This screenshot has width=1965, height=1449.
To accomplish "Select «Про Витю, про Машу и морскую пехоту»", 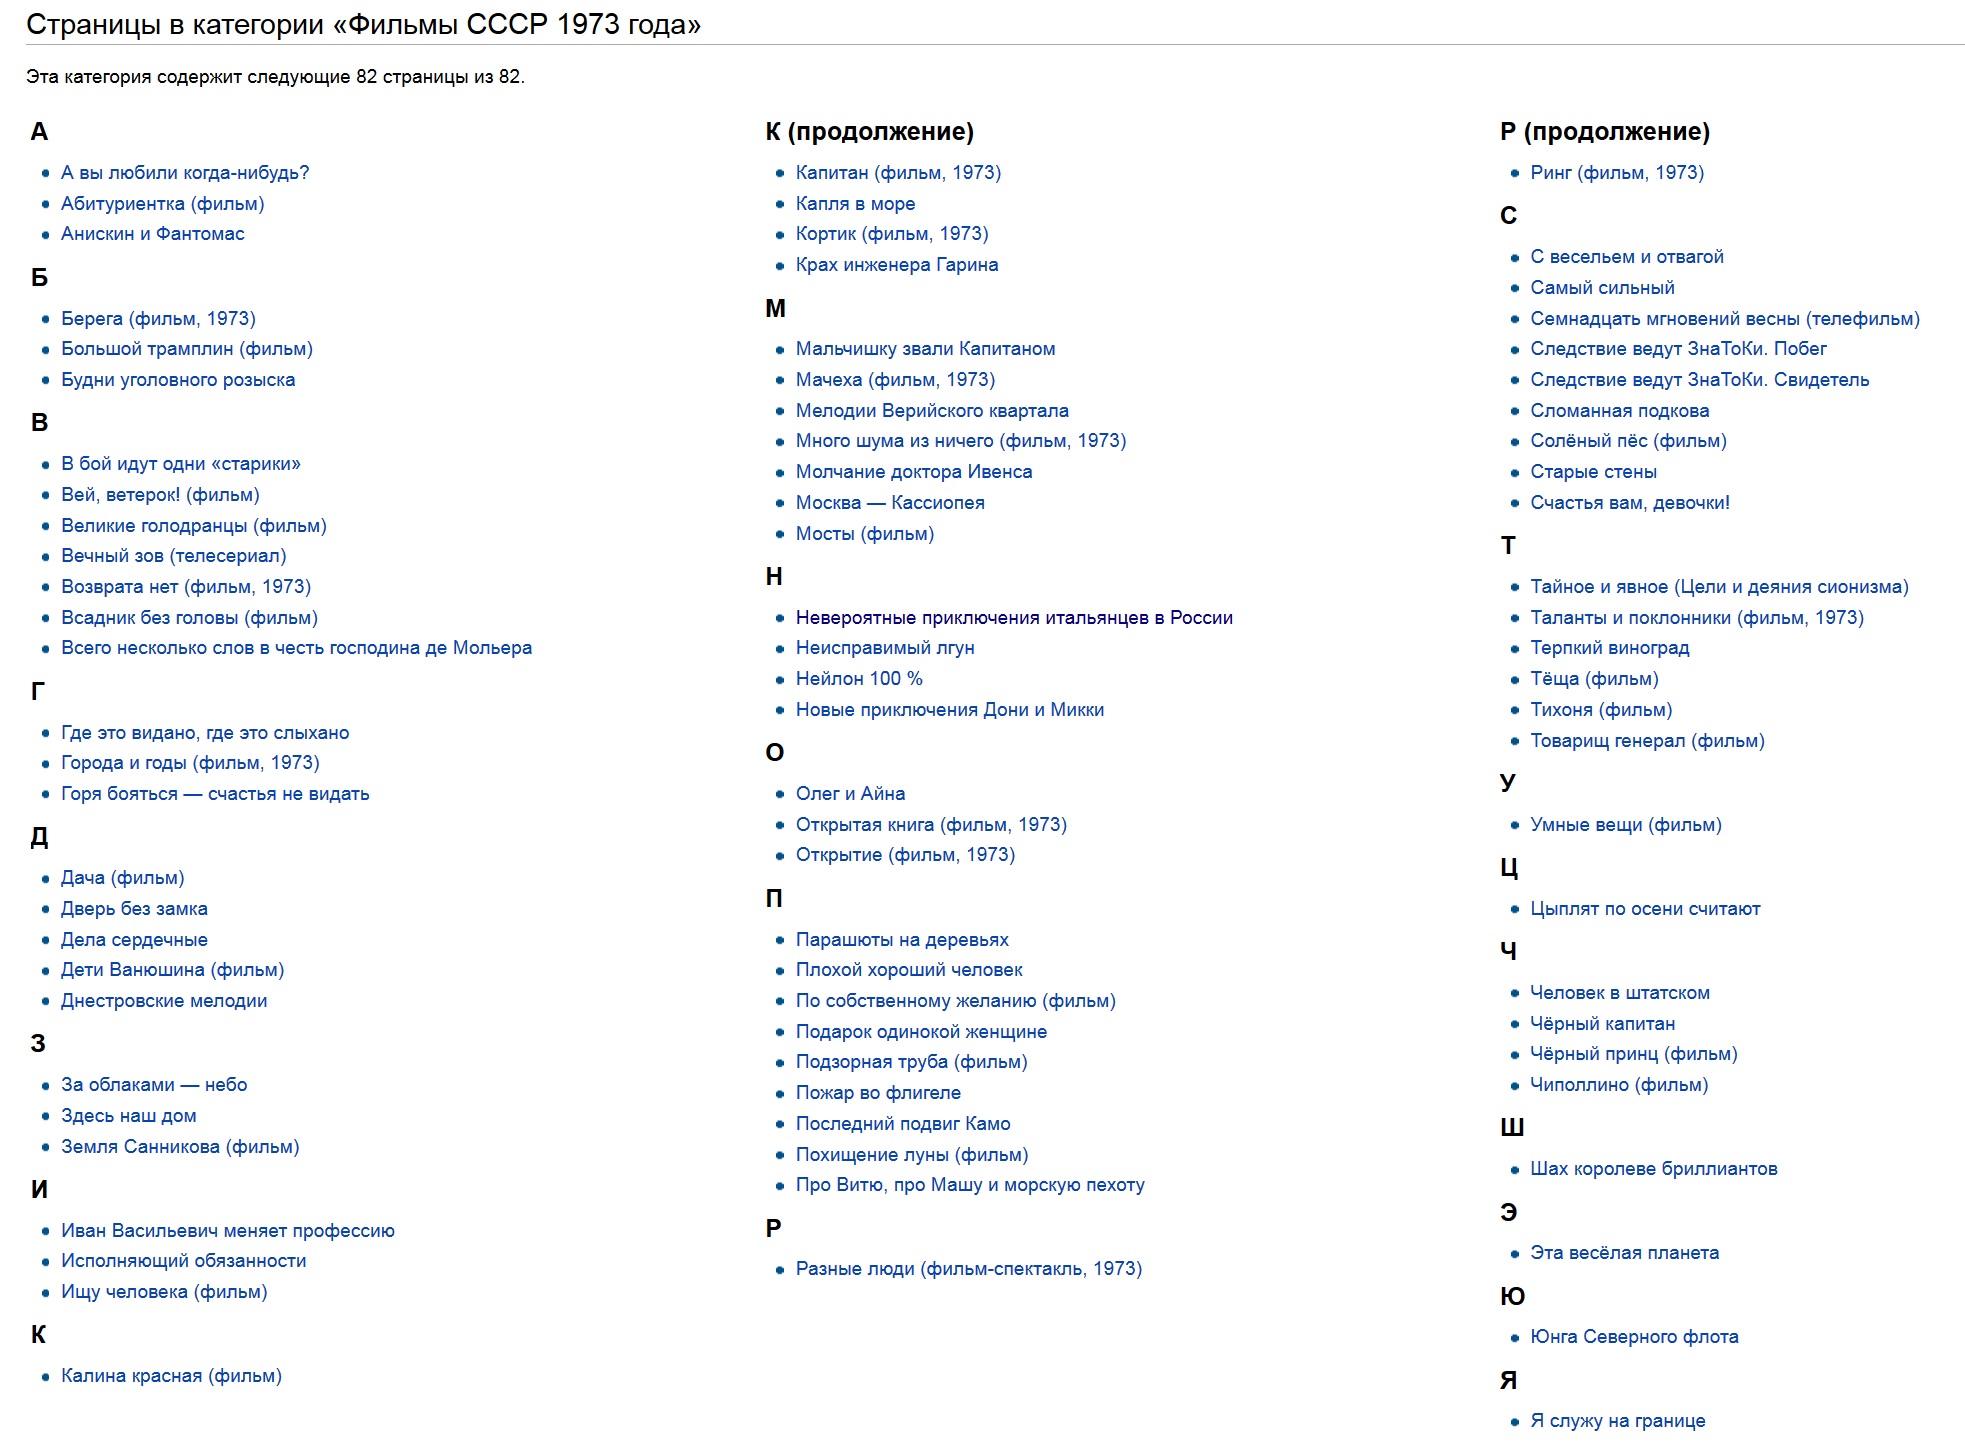I will pyautogui.click(x=970, y=1185).
